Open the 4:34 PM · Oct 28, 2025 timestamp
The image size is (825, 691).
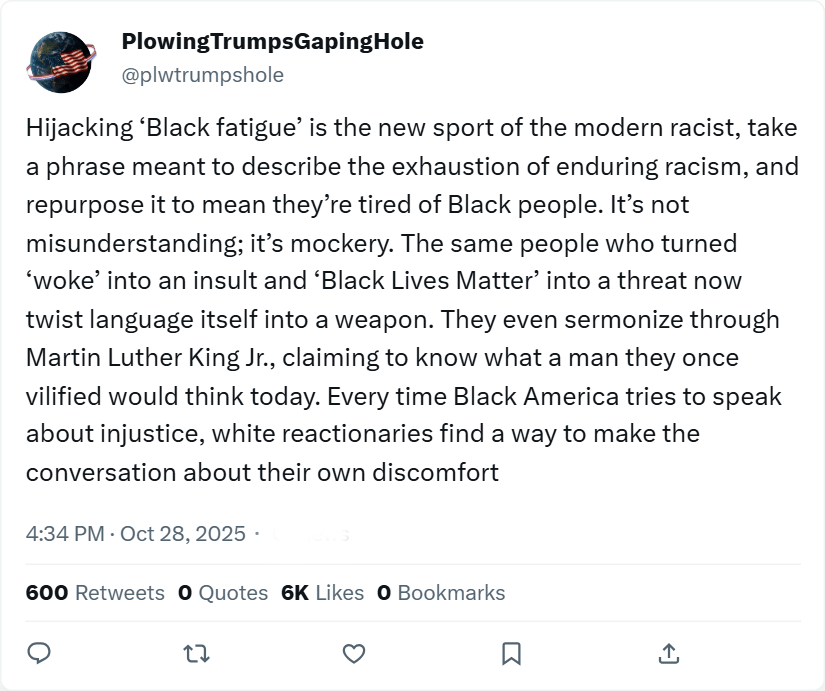[136, 534]
